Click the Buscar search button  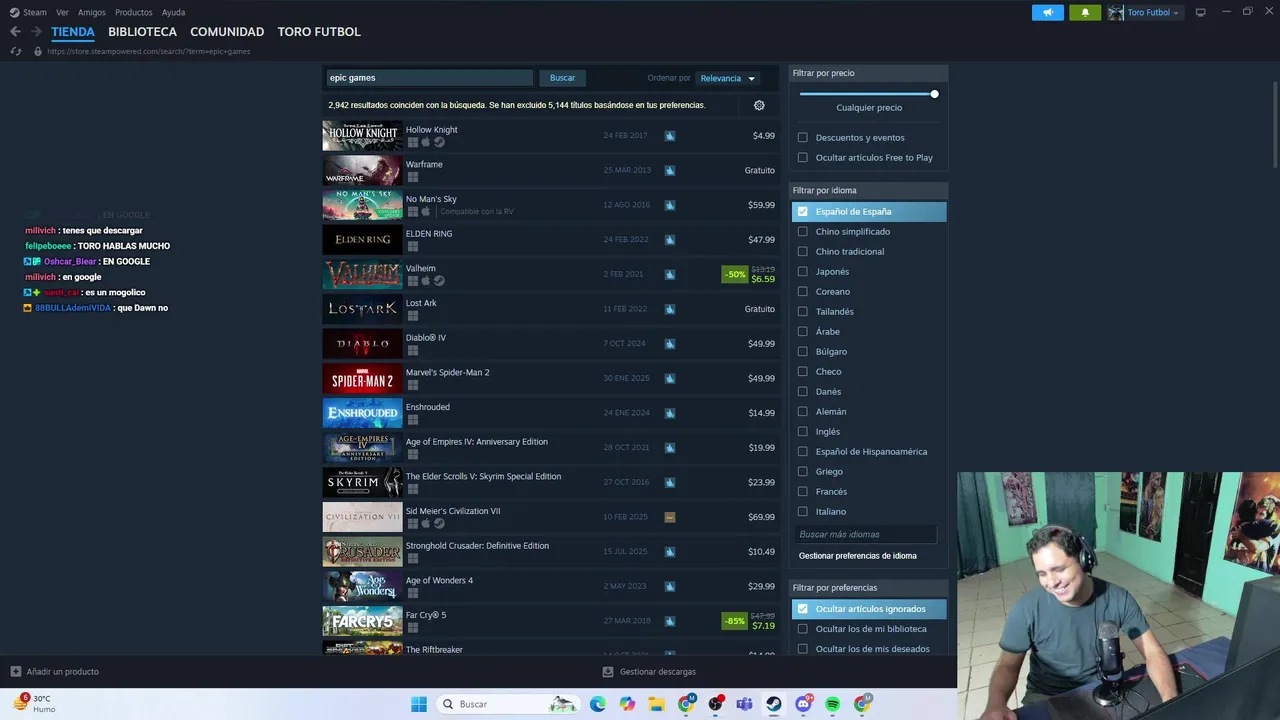[x=562, y=78]
